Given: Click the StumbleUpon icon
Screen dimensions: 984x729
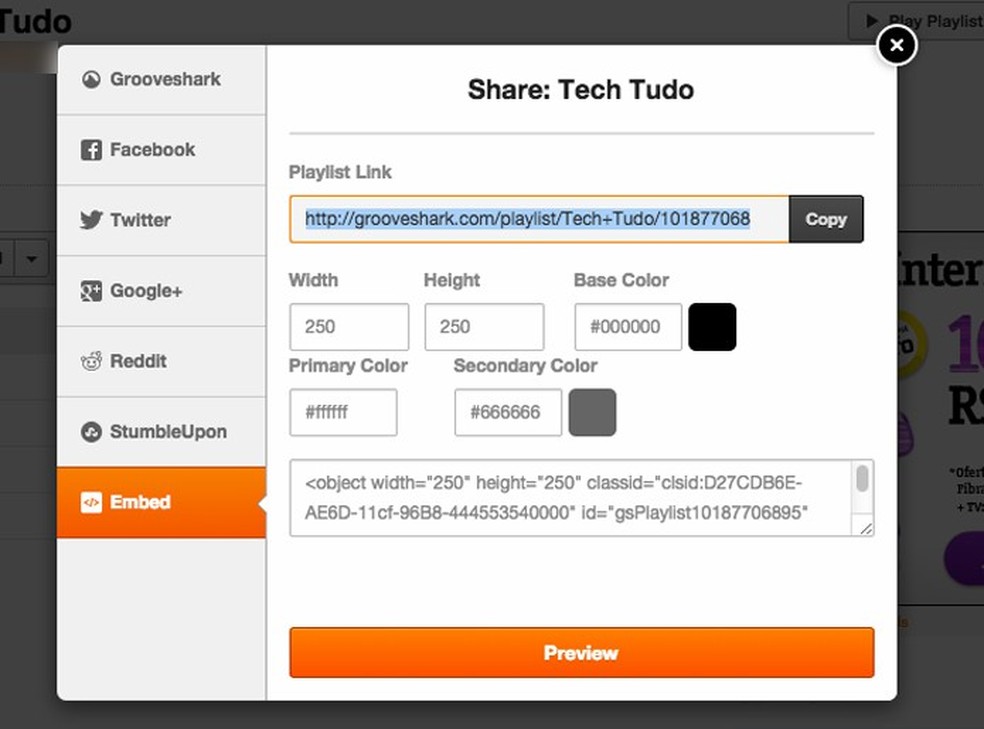Looking at the screenshot, I should point(91,432).
